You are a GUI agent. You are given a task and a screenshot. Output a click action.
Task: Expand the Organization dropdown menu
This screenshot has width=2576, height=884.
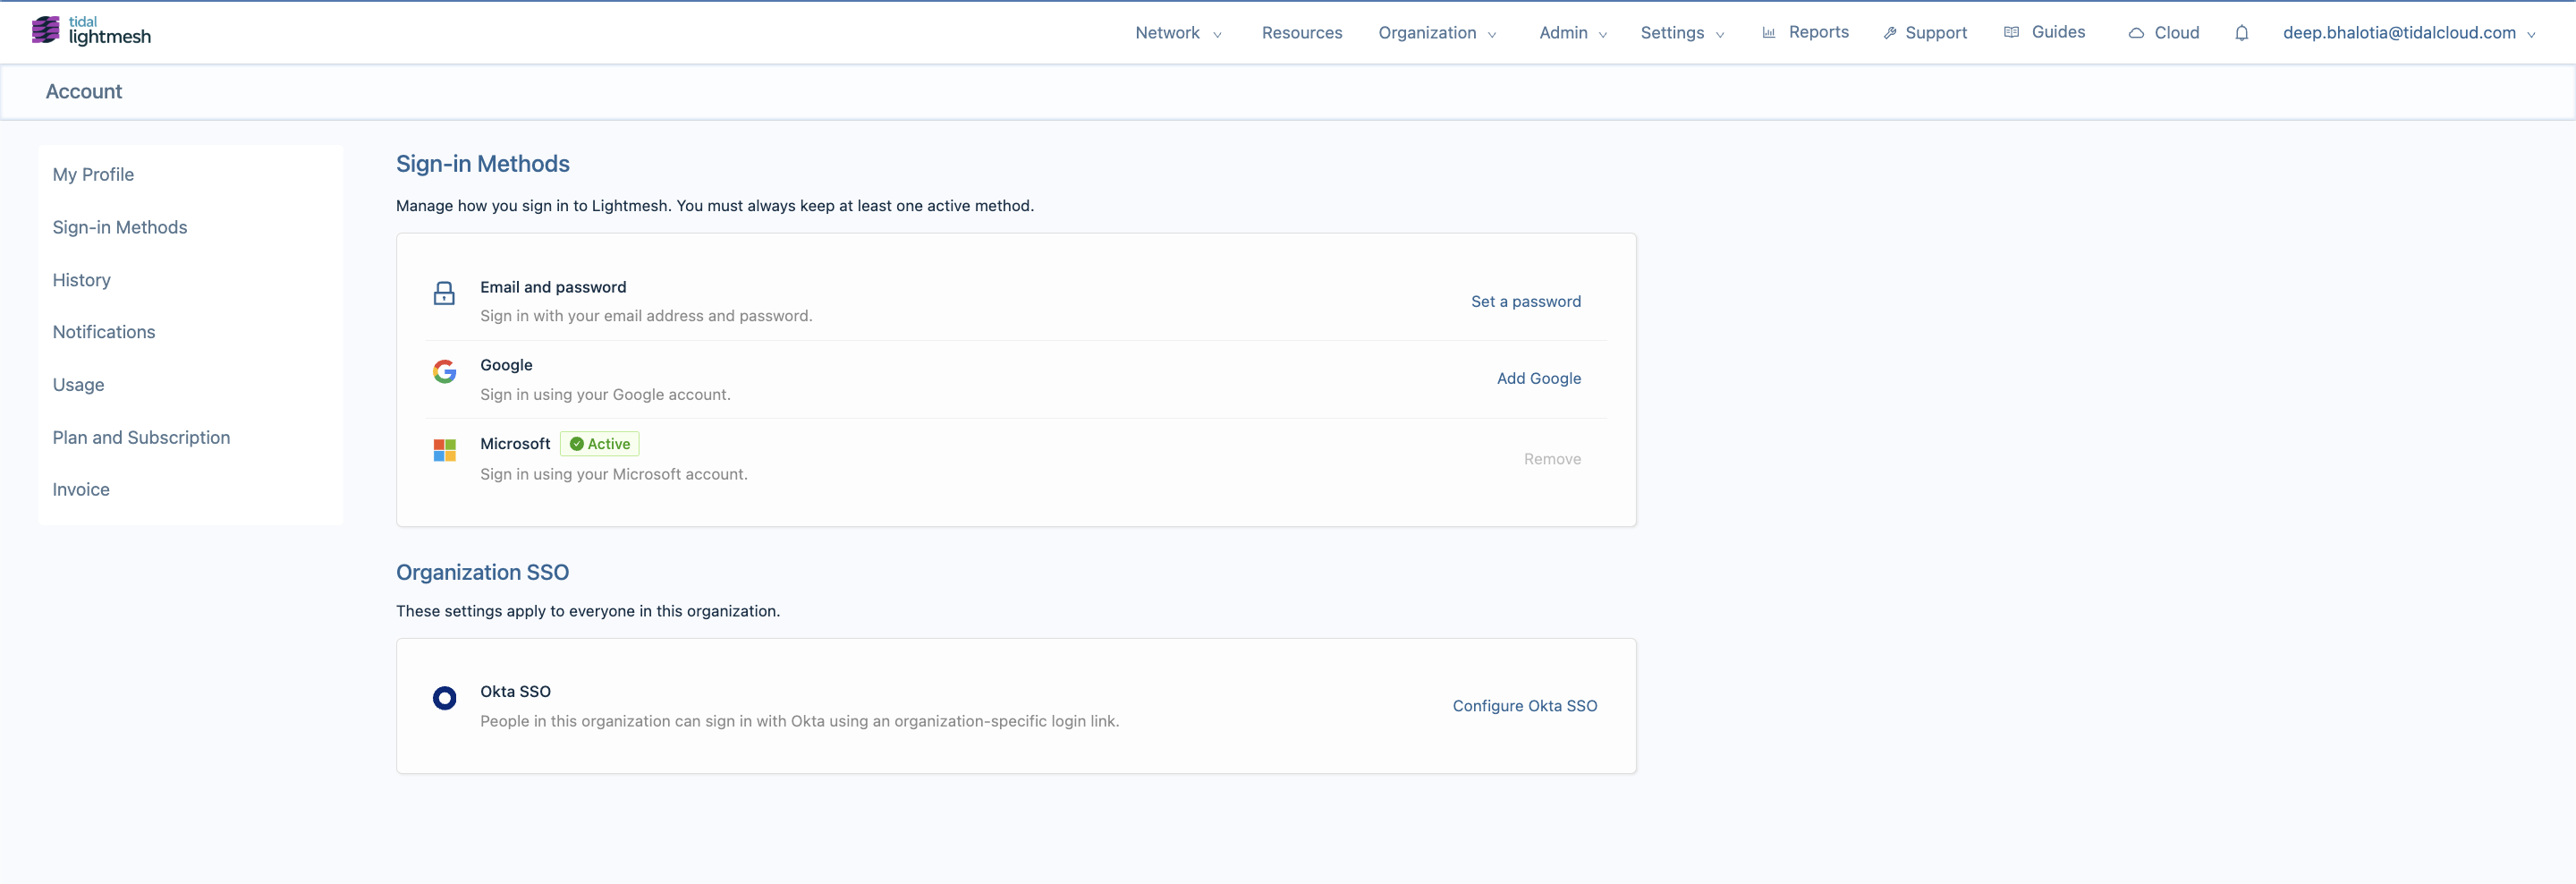pyautogui.click(x=1437, y=33)
